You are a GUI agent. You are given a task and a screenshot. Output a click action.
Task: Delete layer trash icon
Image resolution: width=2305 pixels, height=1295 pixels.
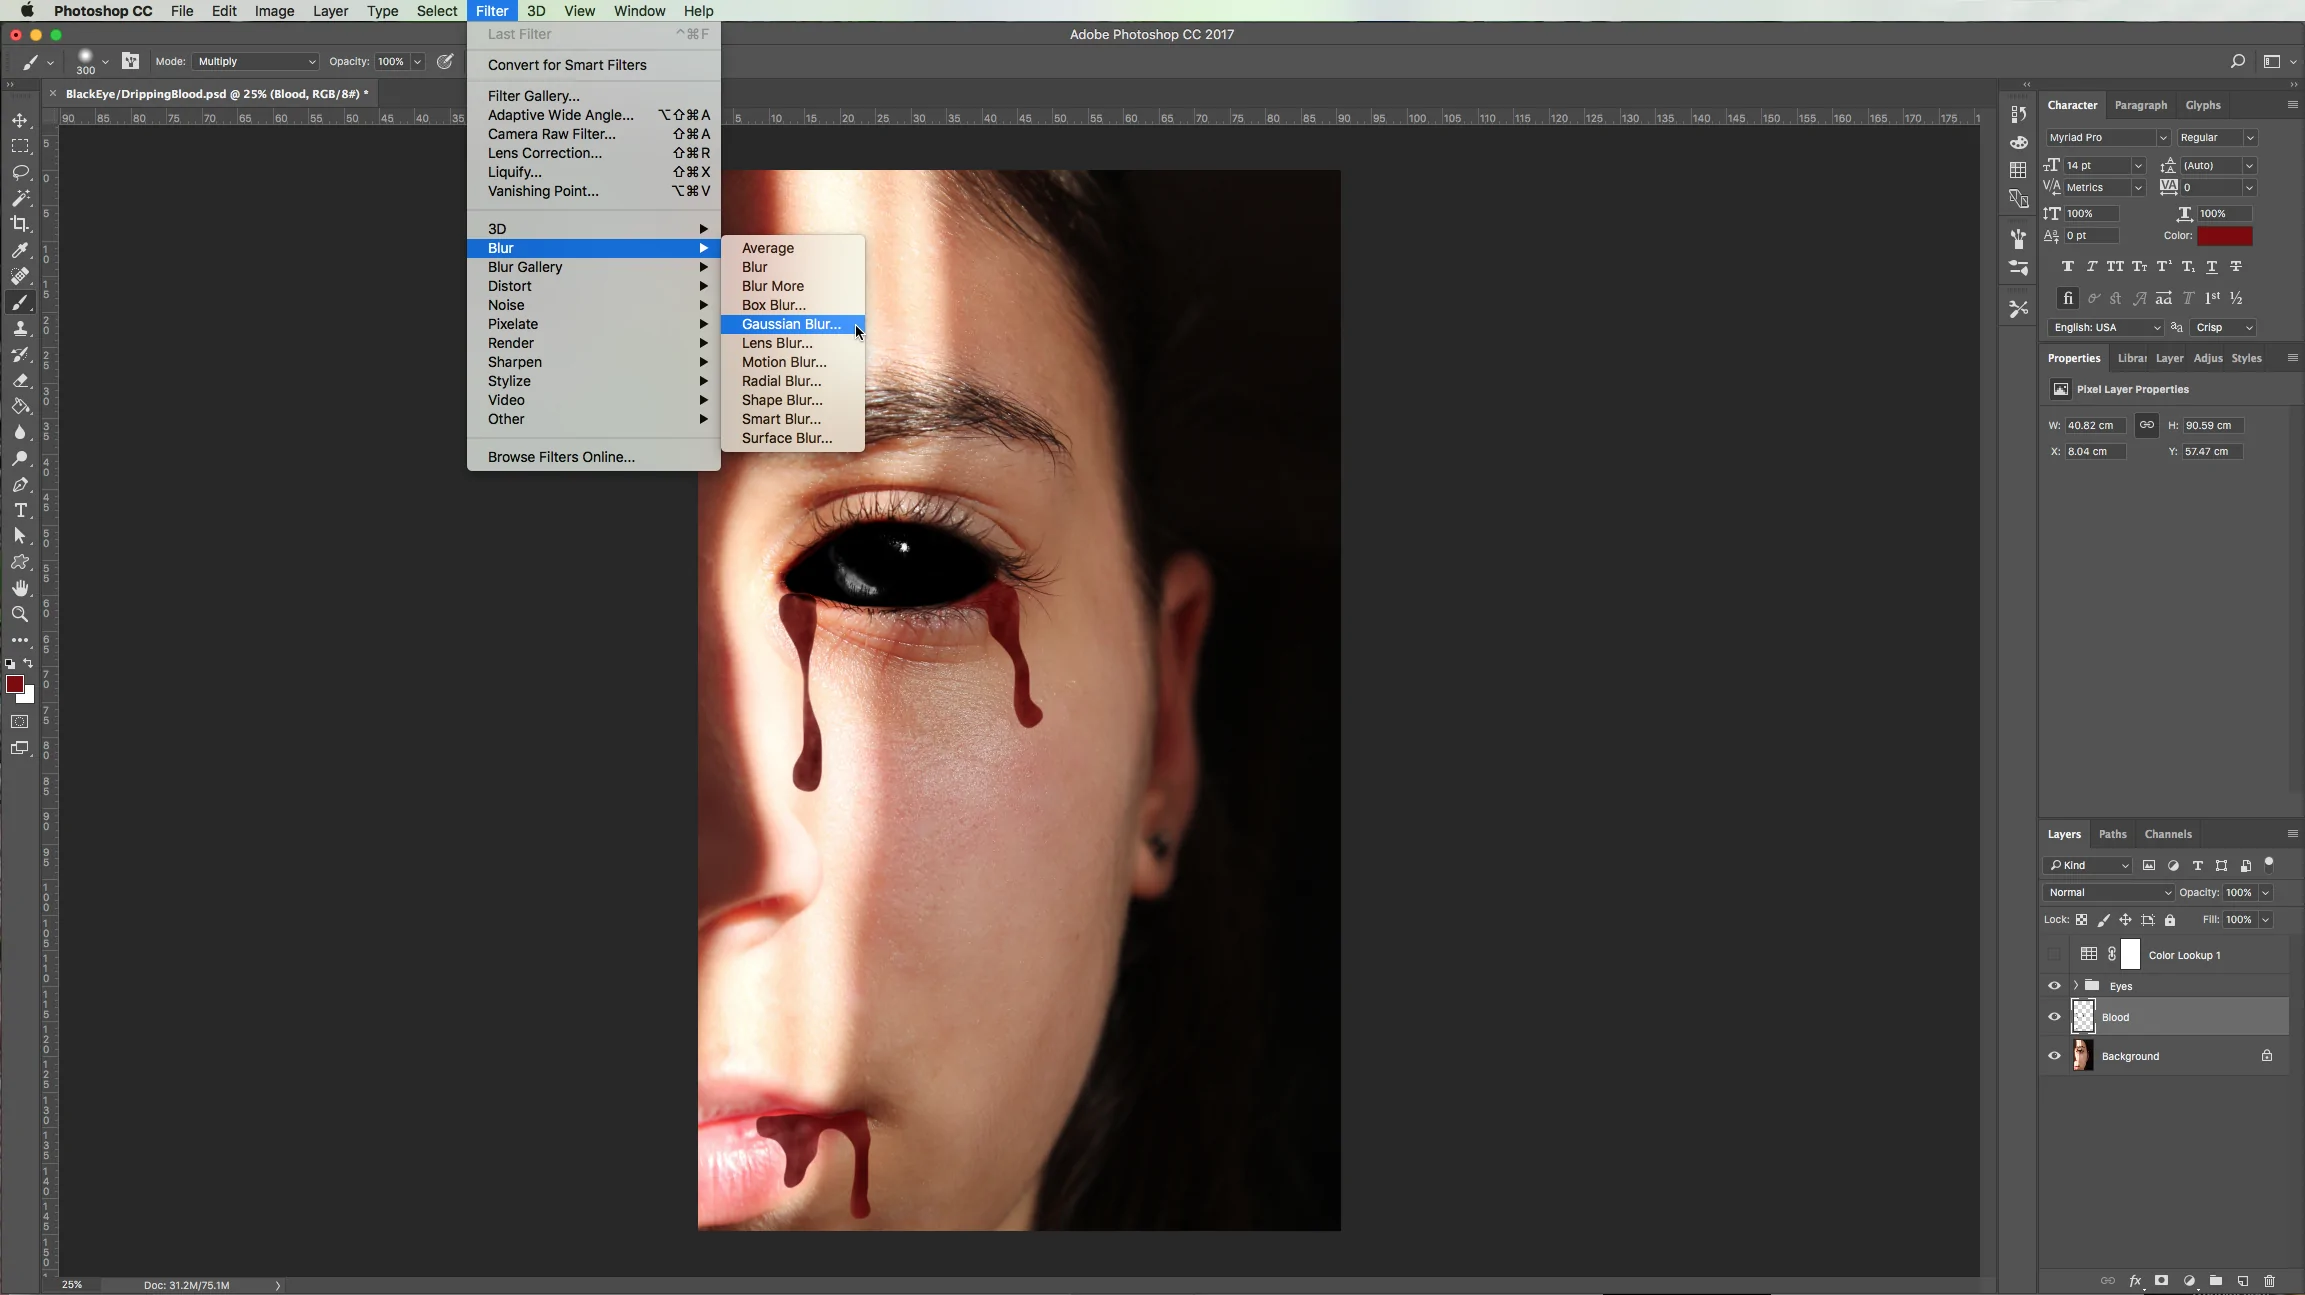coord(2270,1280)
